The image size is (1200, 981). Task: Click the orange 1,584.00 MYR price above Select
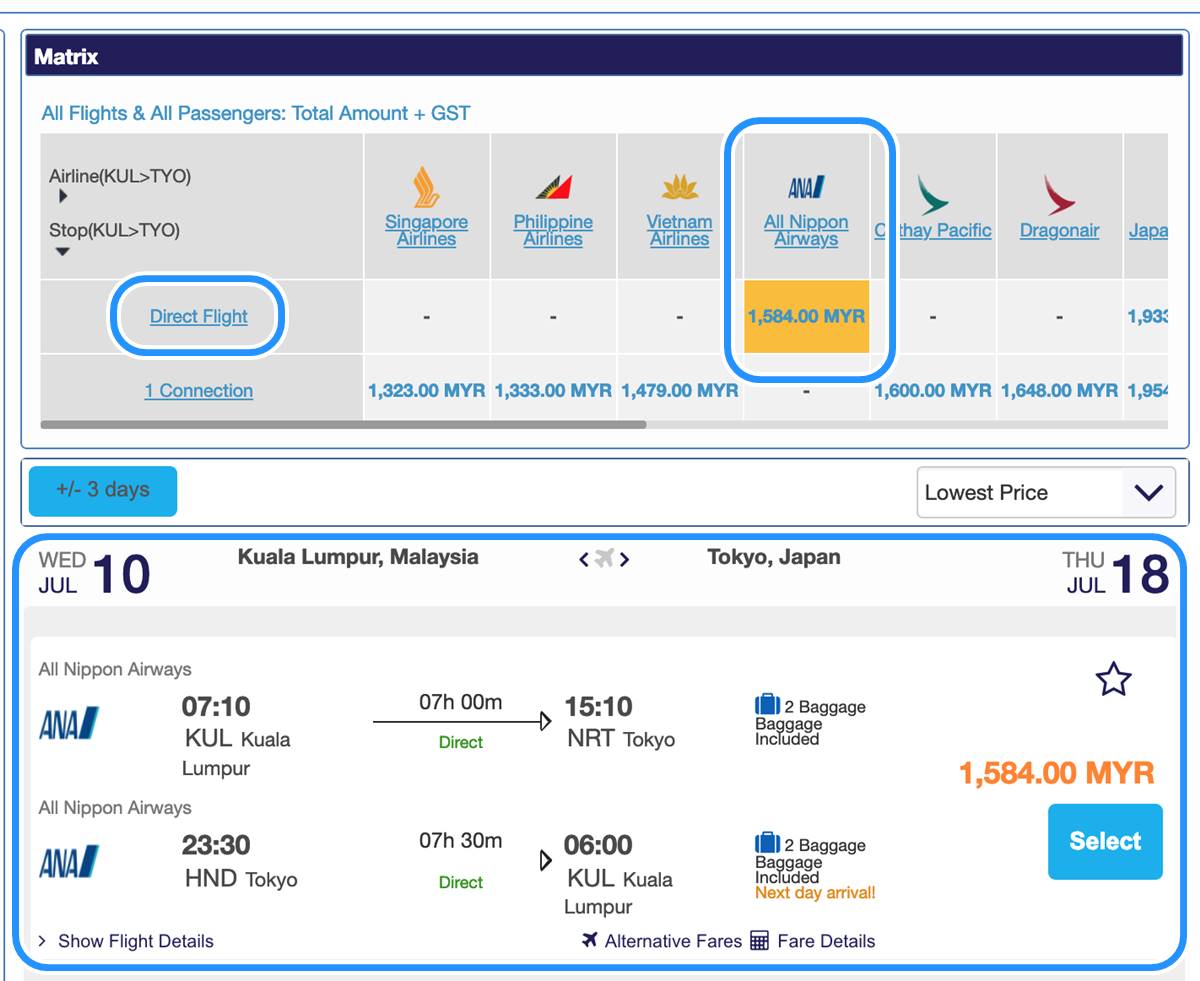(x=1057, y=773)
